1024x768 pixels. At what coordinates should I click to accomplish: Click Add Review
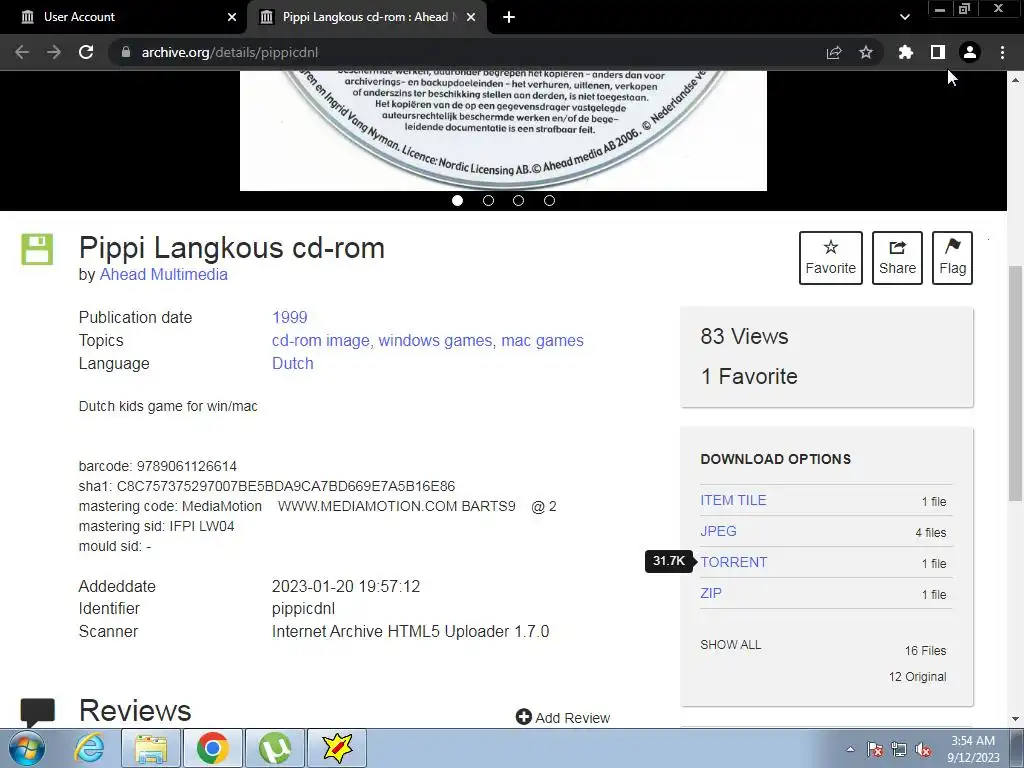click(x=563, y=717)
